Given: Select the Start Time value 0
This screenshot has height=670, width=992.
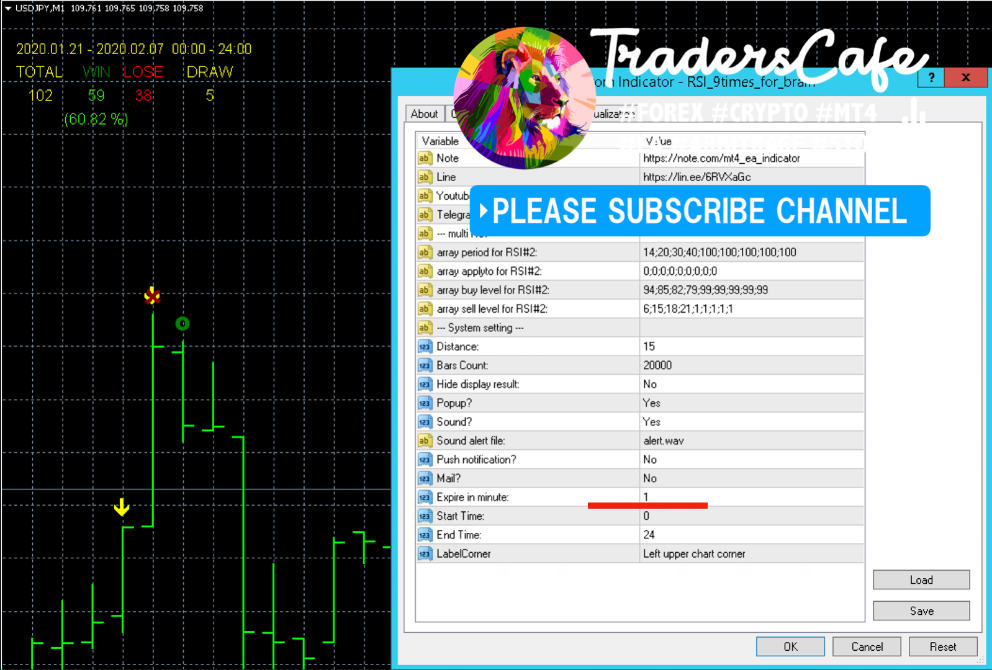Looking at the screenshot, I should 646,516.
